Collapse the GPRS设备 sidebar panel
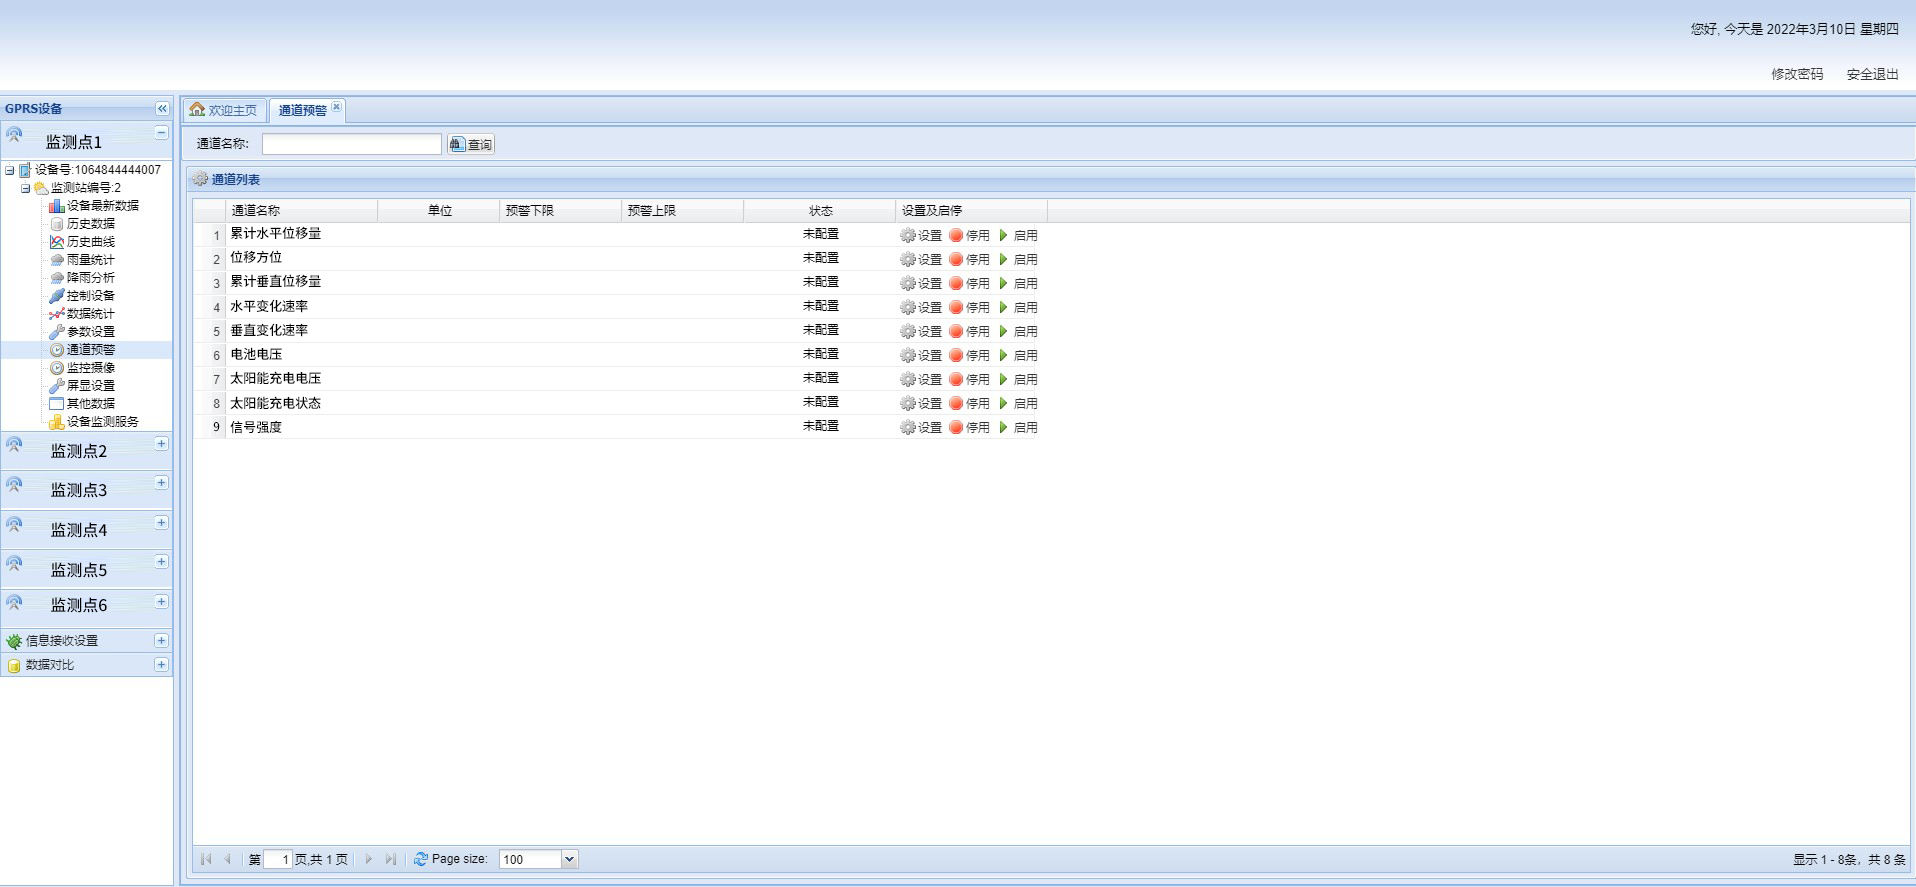The height and width of the screenshot is (887, 1916). click(162, 109)
